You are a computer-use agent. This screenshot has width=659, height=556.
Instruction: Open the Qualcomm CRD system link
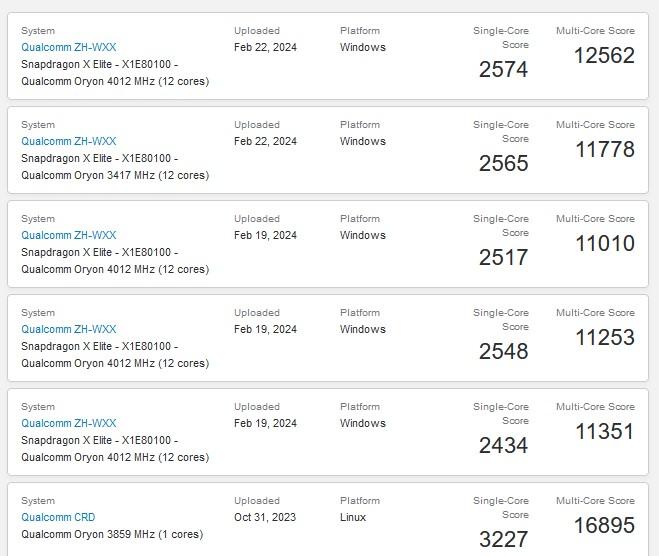pos(58,517)
